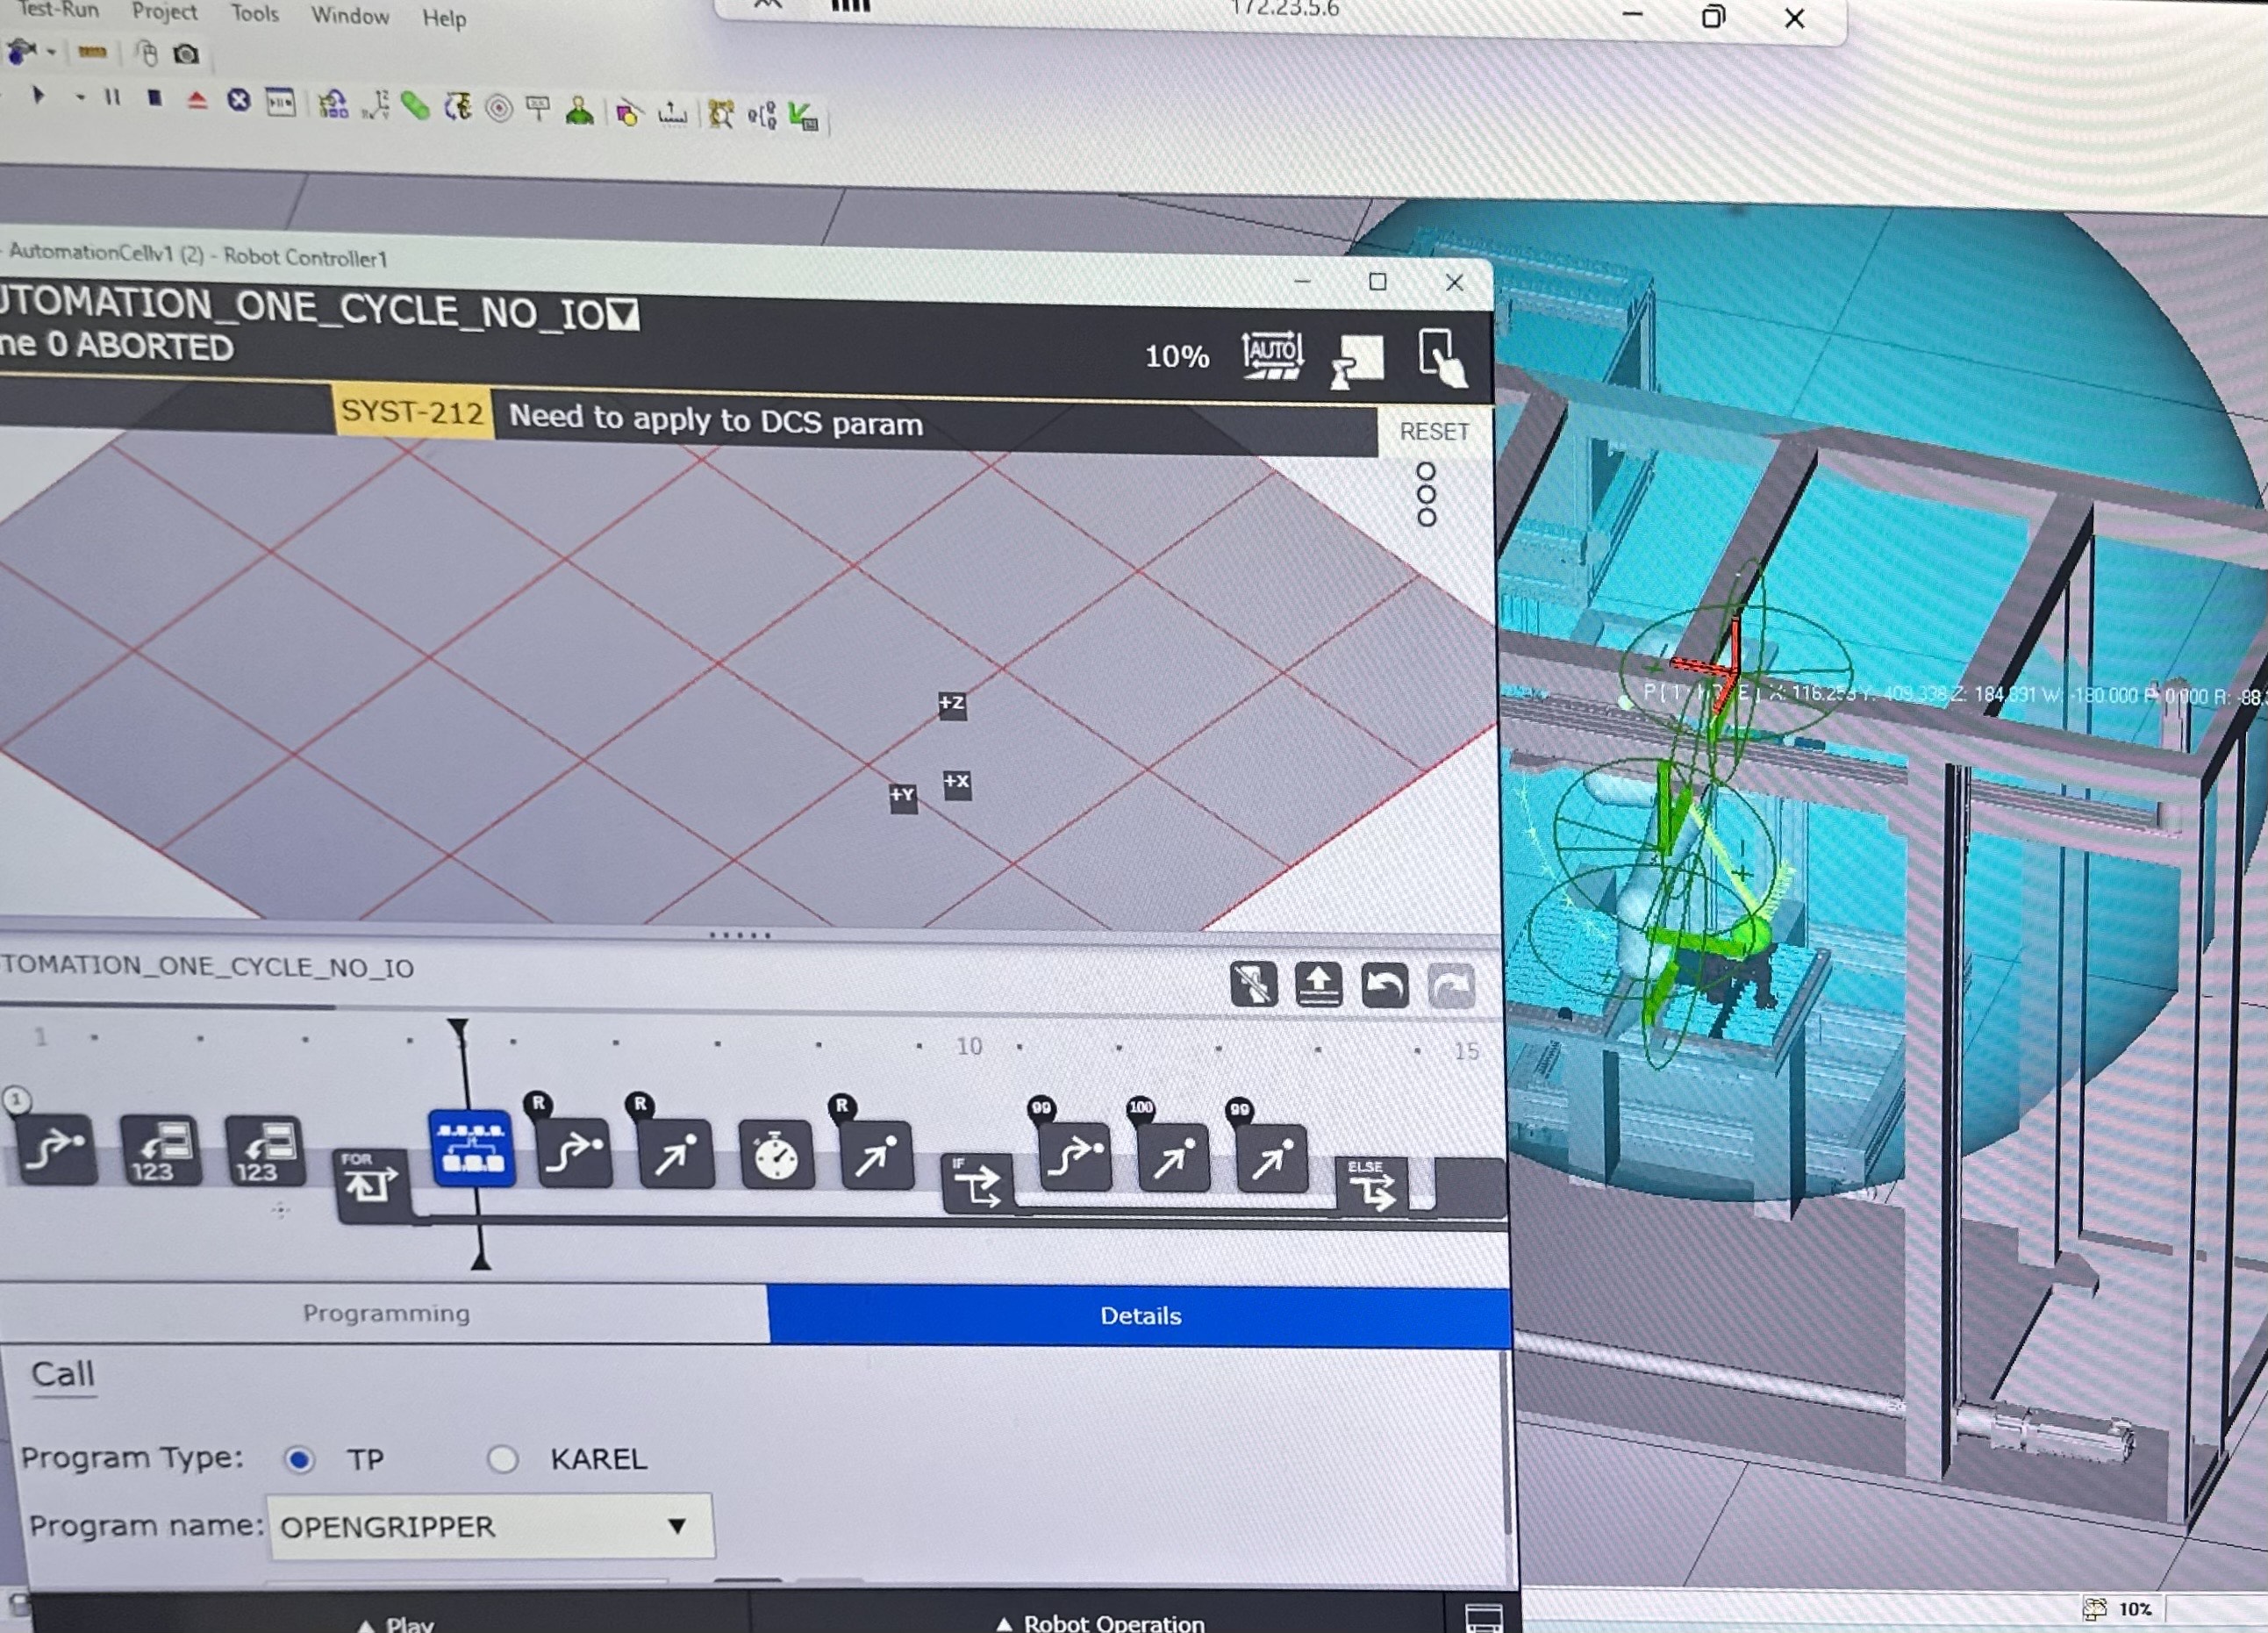Screen dimensions: 2268x1633
Task: Expand the program name selector arrow in header
Action: [x=623, y=316]
